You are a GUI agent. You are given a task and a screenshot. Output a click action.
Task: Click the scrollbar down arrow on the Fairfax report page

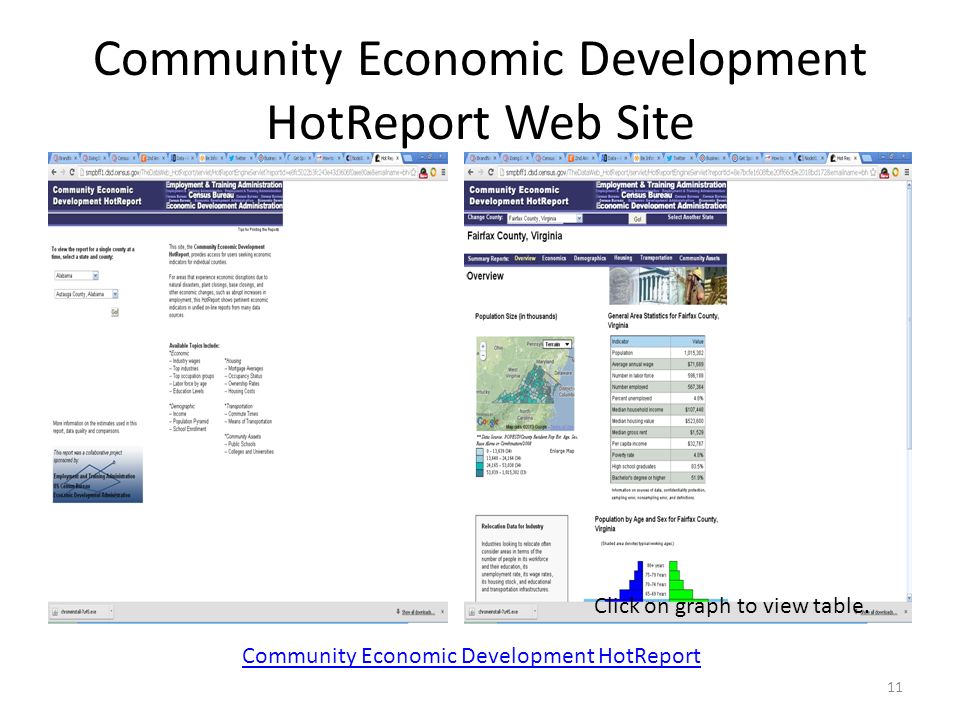point(909,598)
